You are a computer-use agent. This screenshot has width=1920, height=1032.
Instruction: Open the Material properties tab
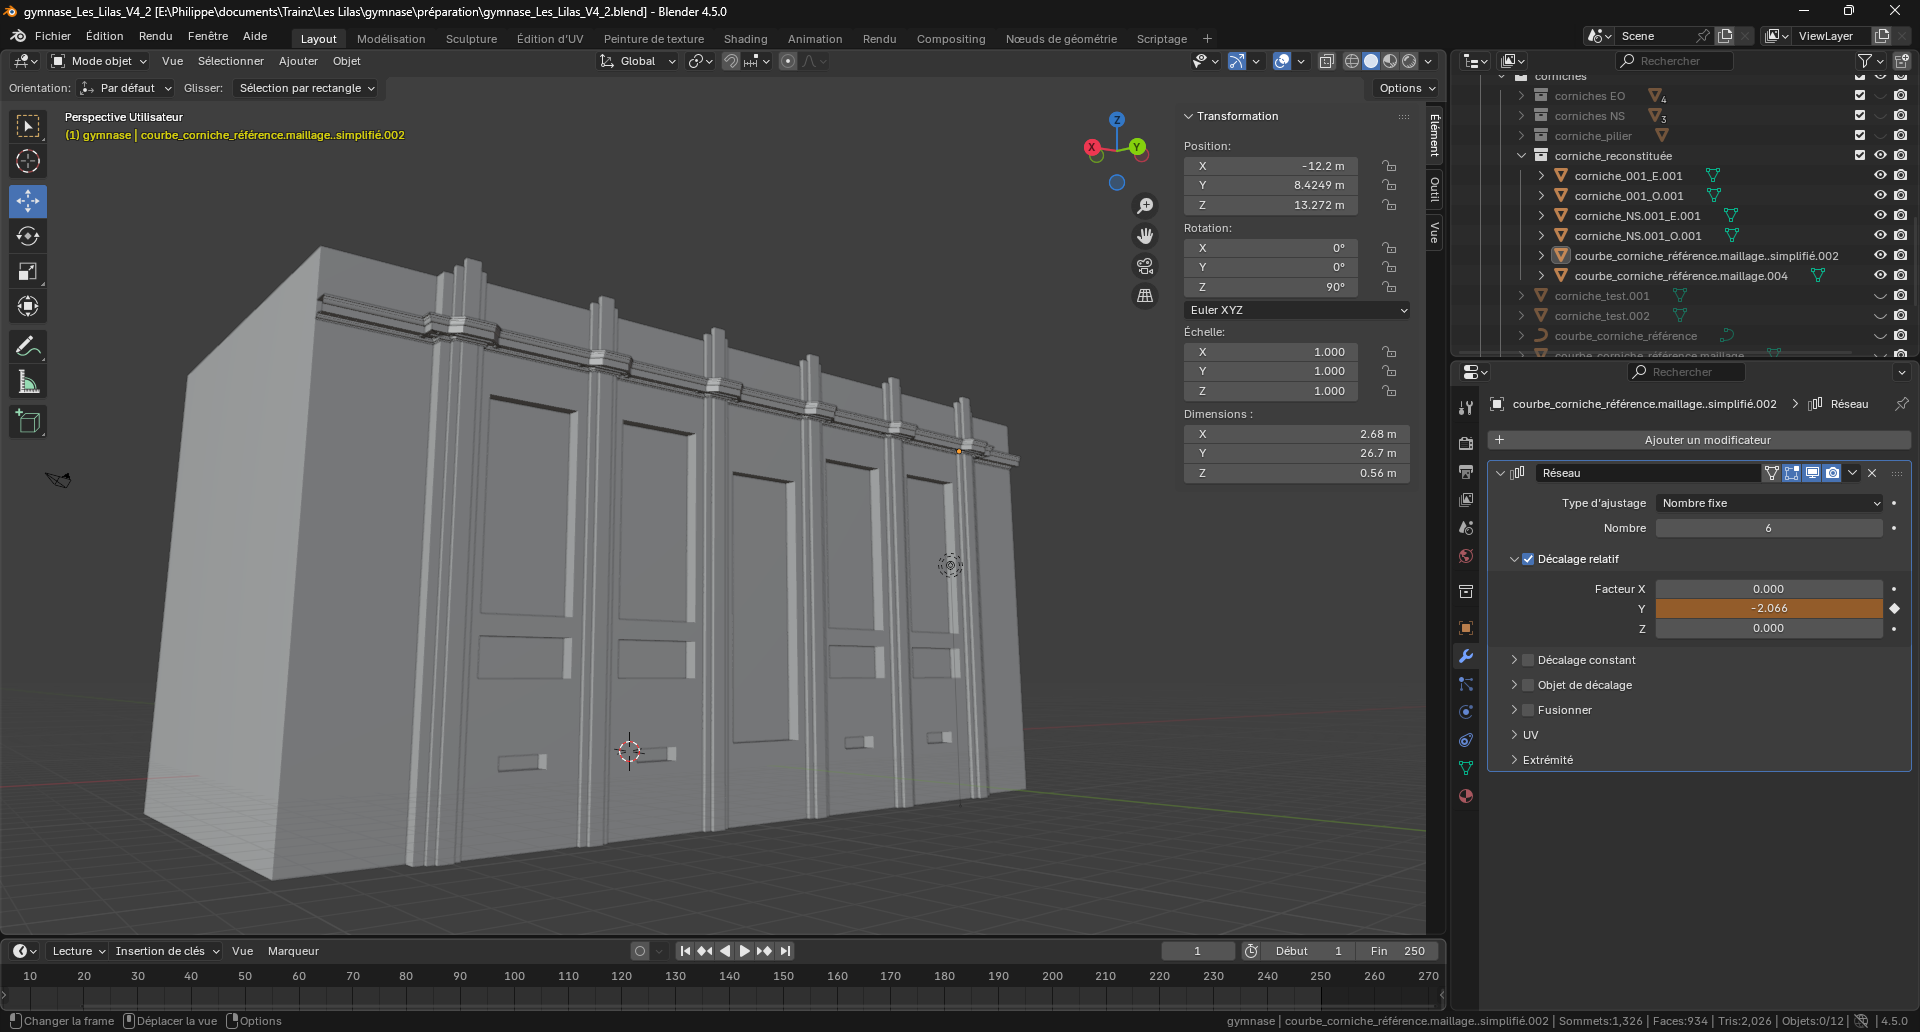[x=1466, y=796]
